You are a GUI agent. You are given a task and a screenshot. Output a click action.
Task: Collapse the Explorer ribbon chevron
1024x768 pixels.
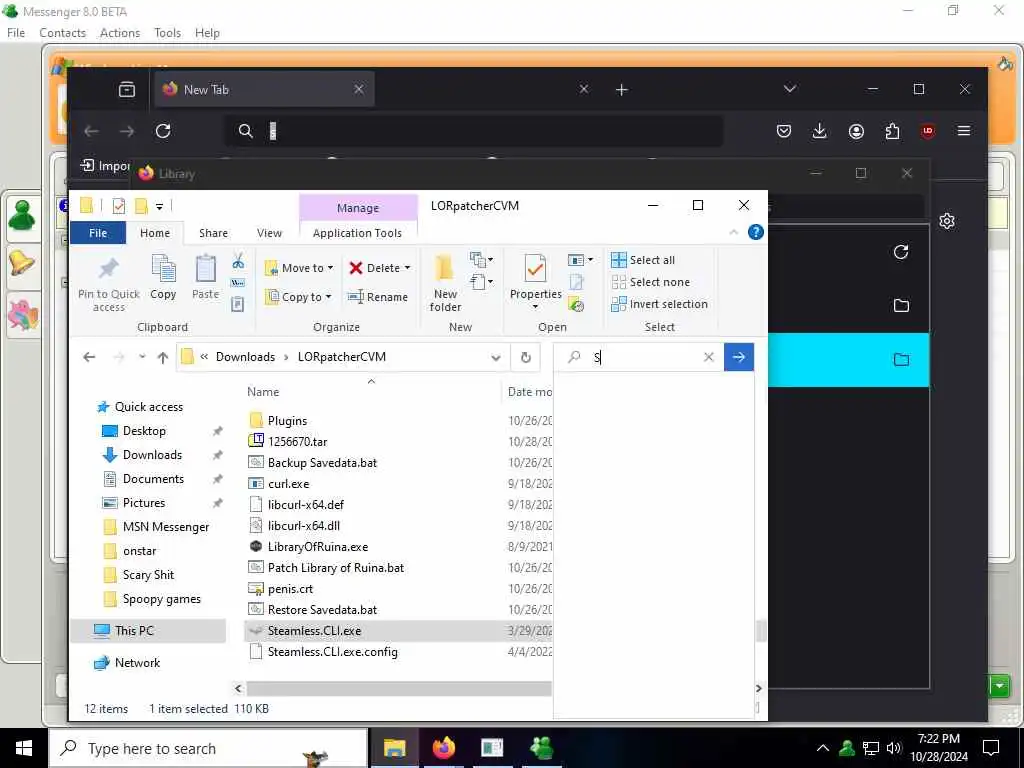733,232
